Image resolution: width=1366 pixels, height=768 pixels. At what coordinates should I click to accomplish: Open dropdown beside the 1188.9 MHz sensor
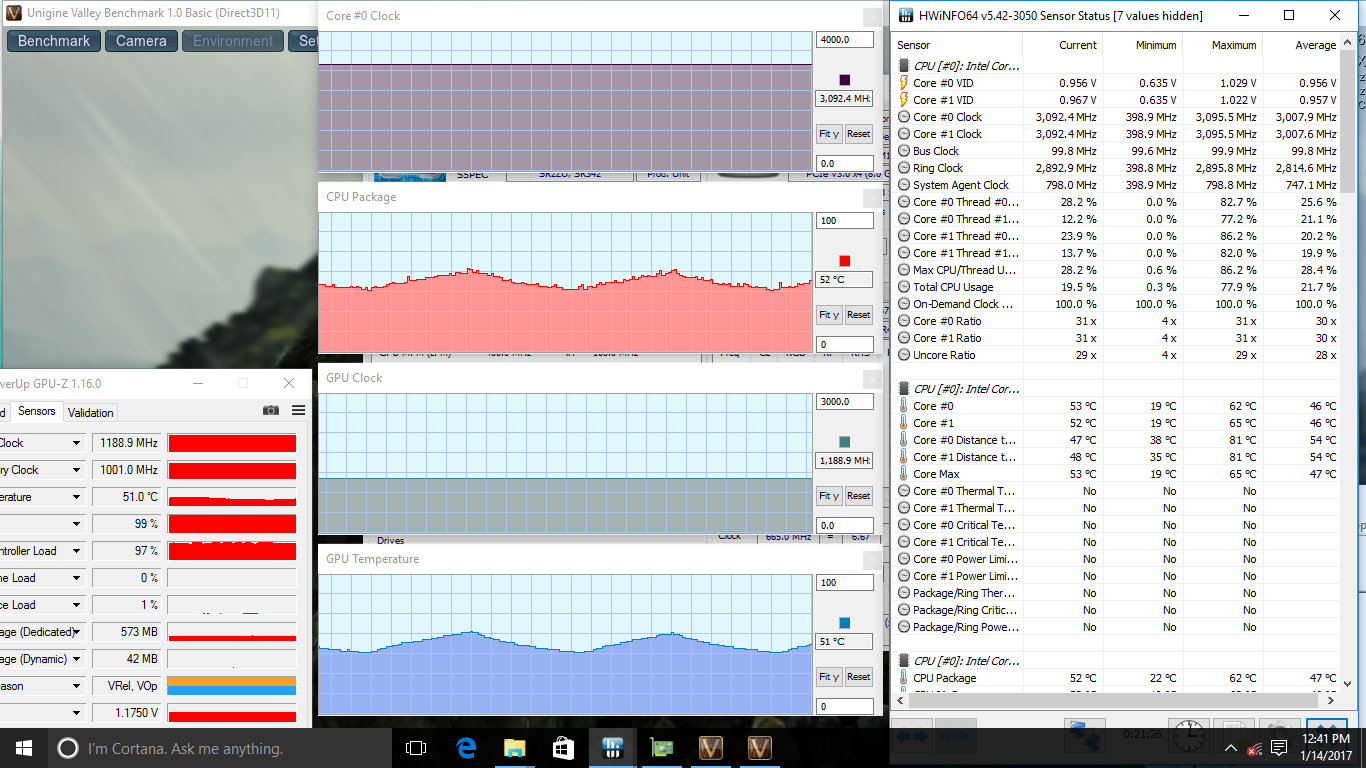[x=76, y=443]
